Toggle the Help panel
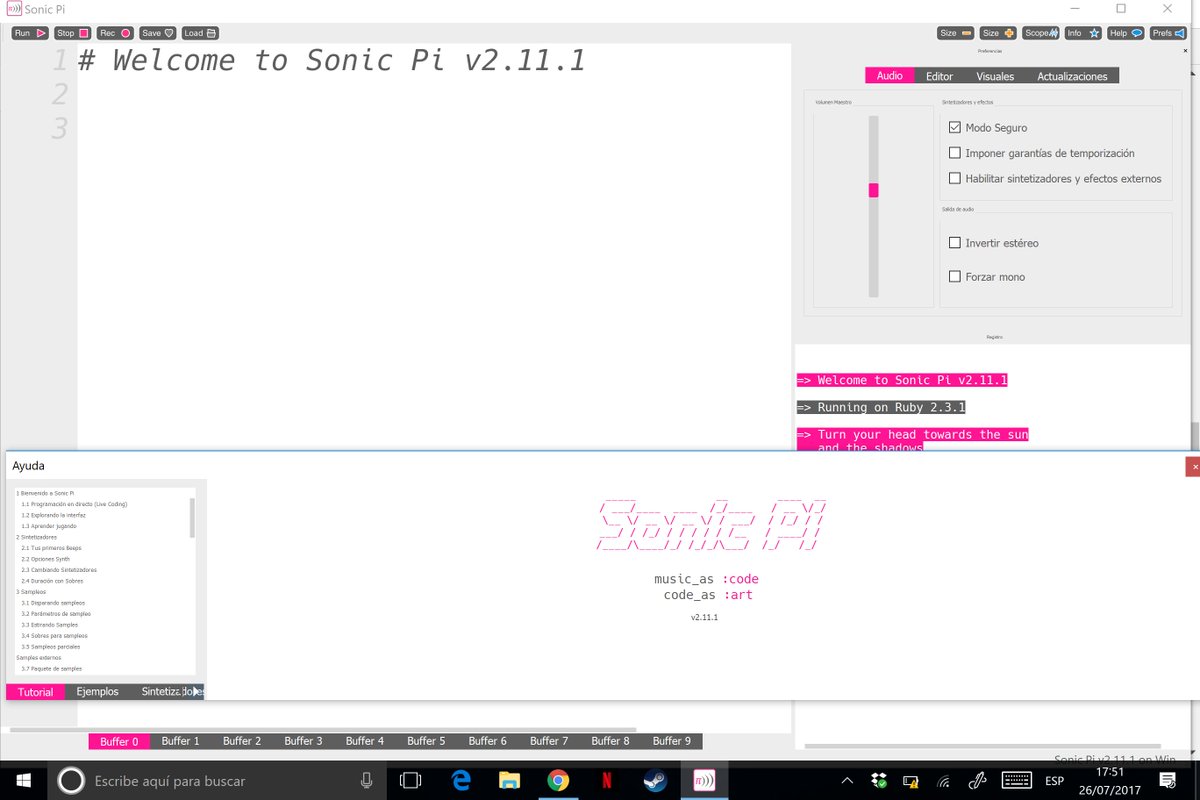Image resolution: width=1200 pixels, height=800 pixels. [x=1126, y=33]
